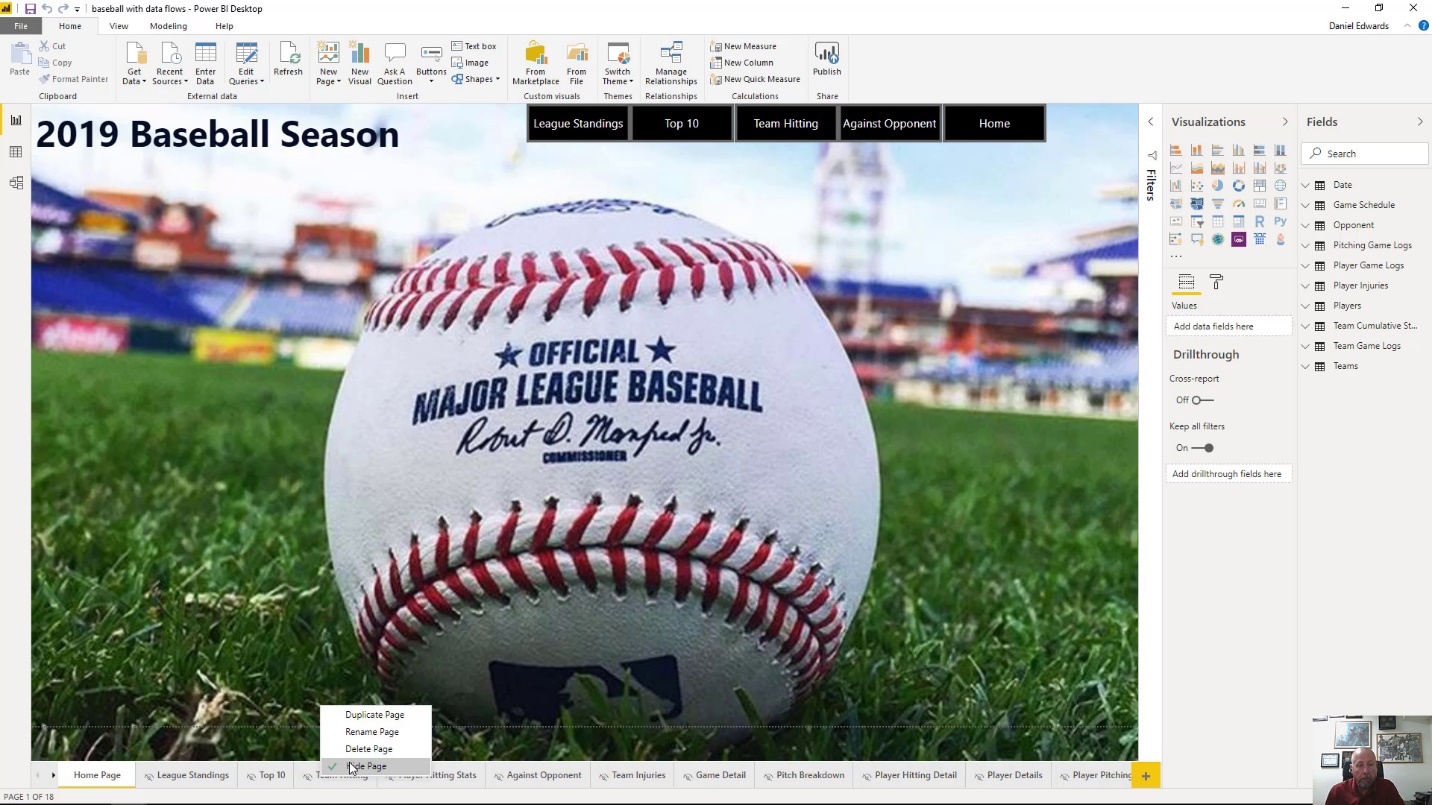Screen dimensions: 1432x805
Task: Insert a Text box
Action: point(474,46)
